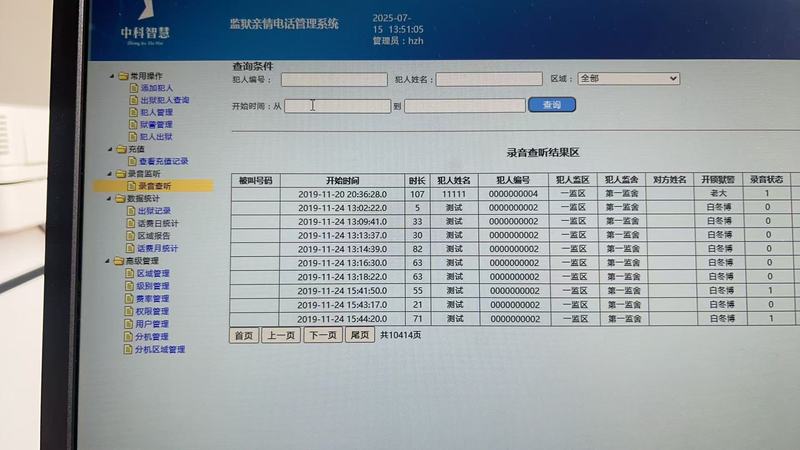Click the page icon beside 话费日统计
The image size is (800, 450).
(x=131, y=223)
